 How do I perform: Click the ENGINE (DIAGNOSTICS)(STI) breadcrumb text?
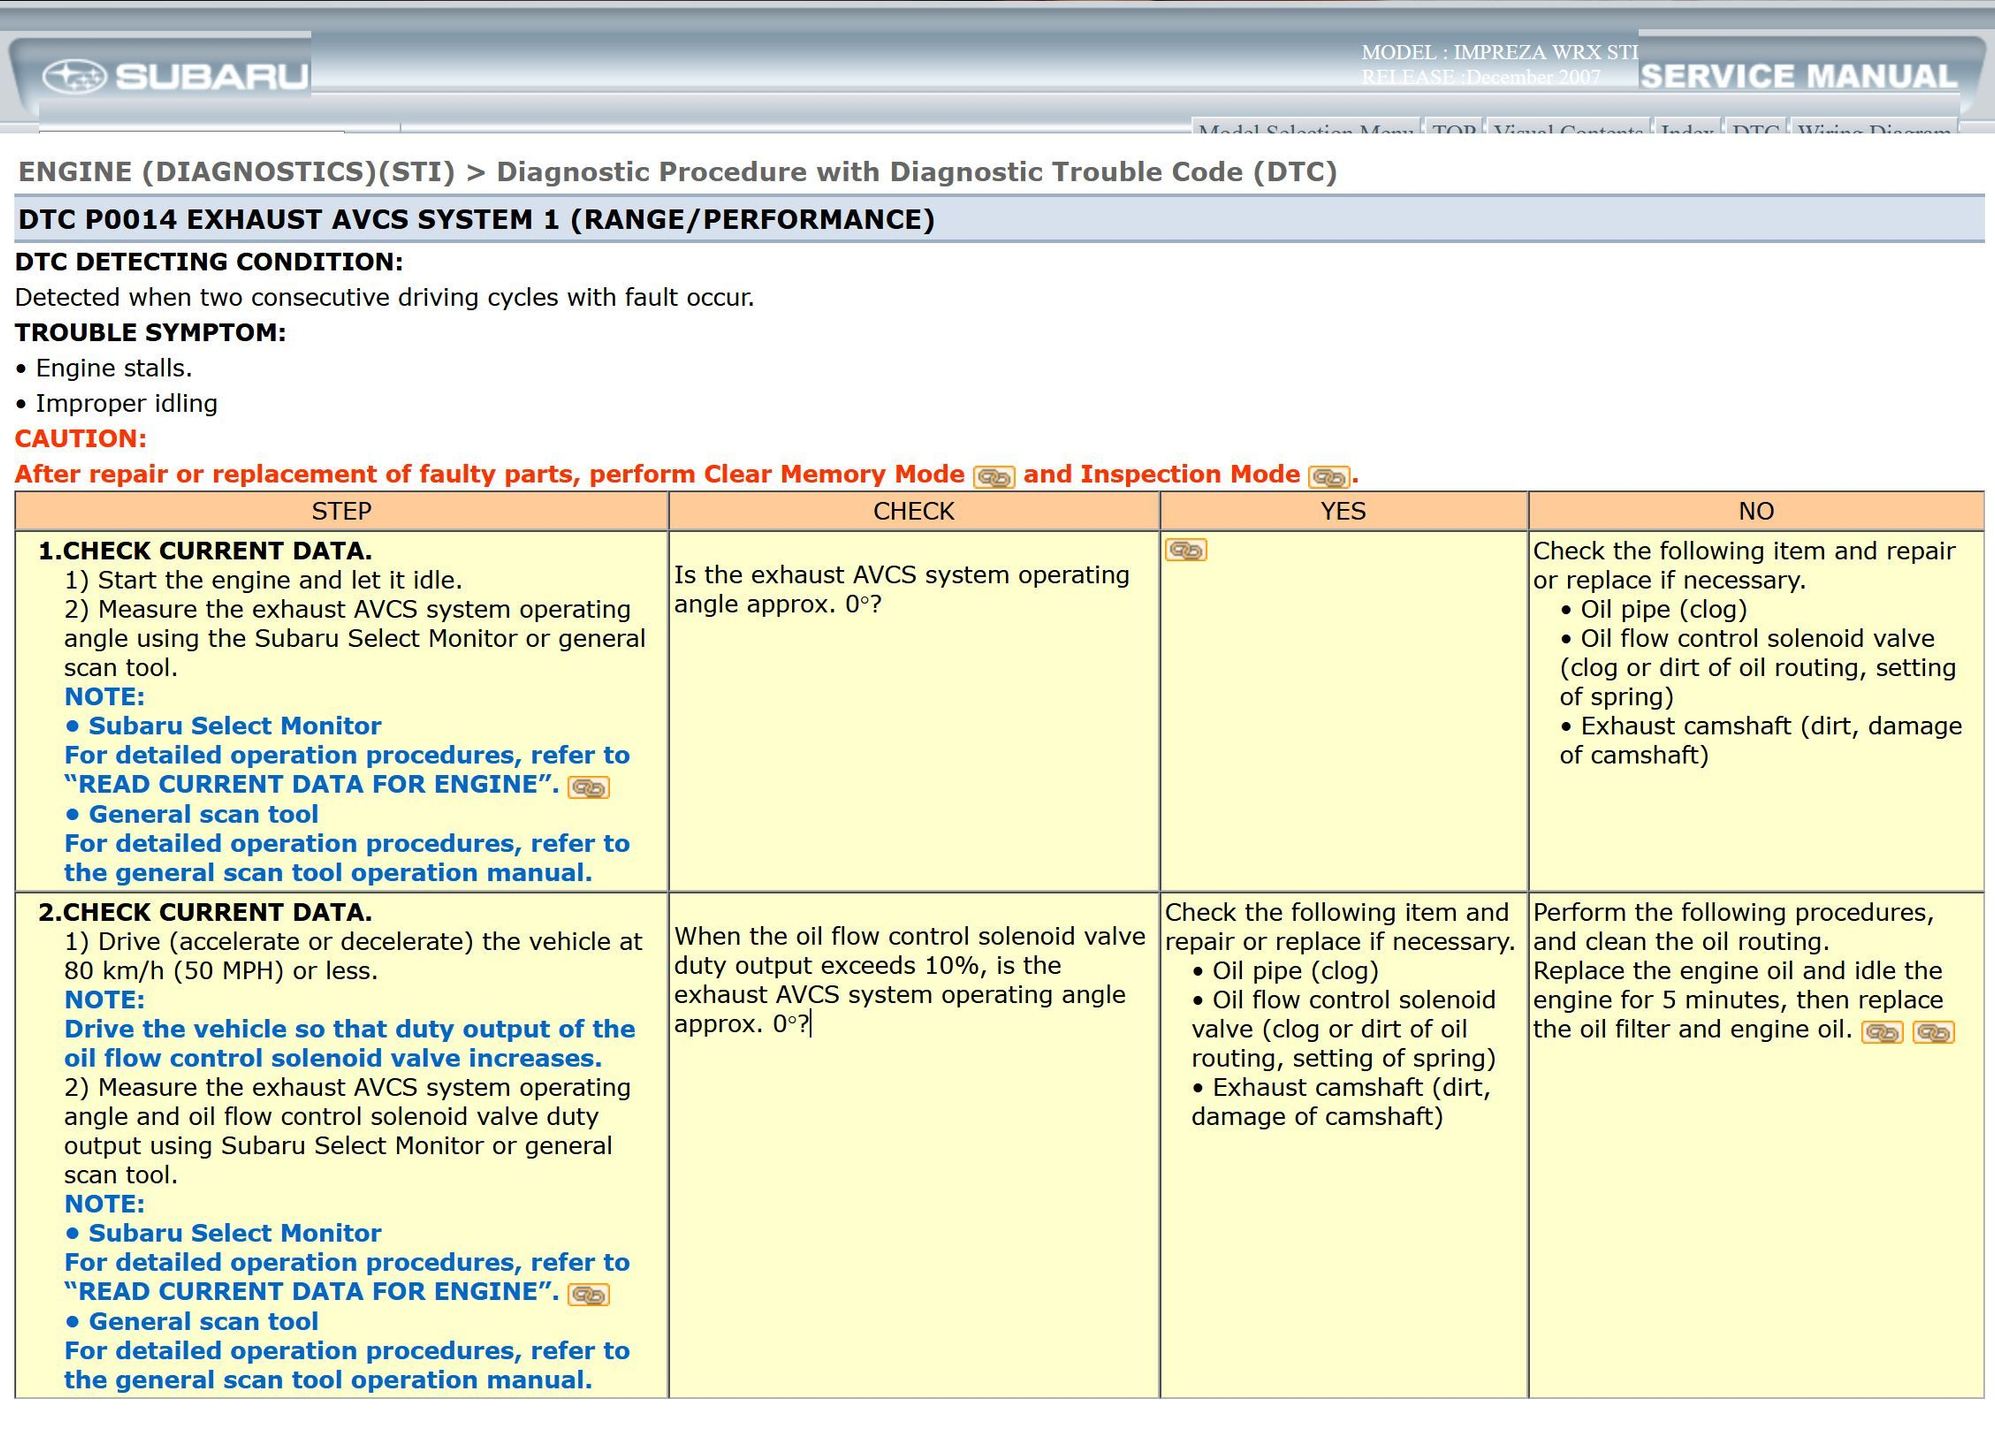(x=236, y=172)
